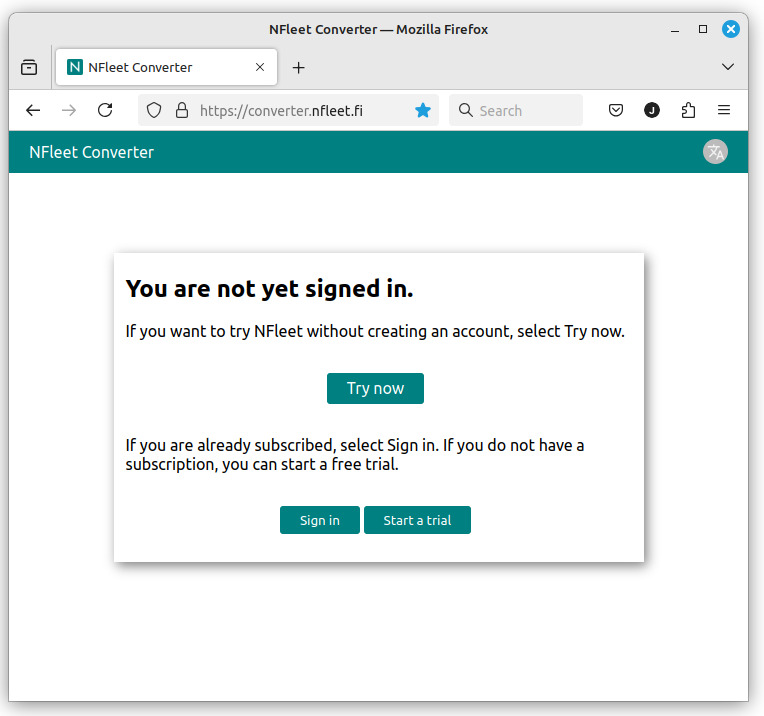The height and width of the screenshot is (716, 764).
Task: Open the Firefox hamburger menu
Action: [724, 110]
